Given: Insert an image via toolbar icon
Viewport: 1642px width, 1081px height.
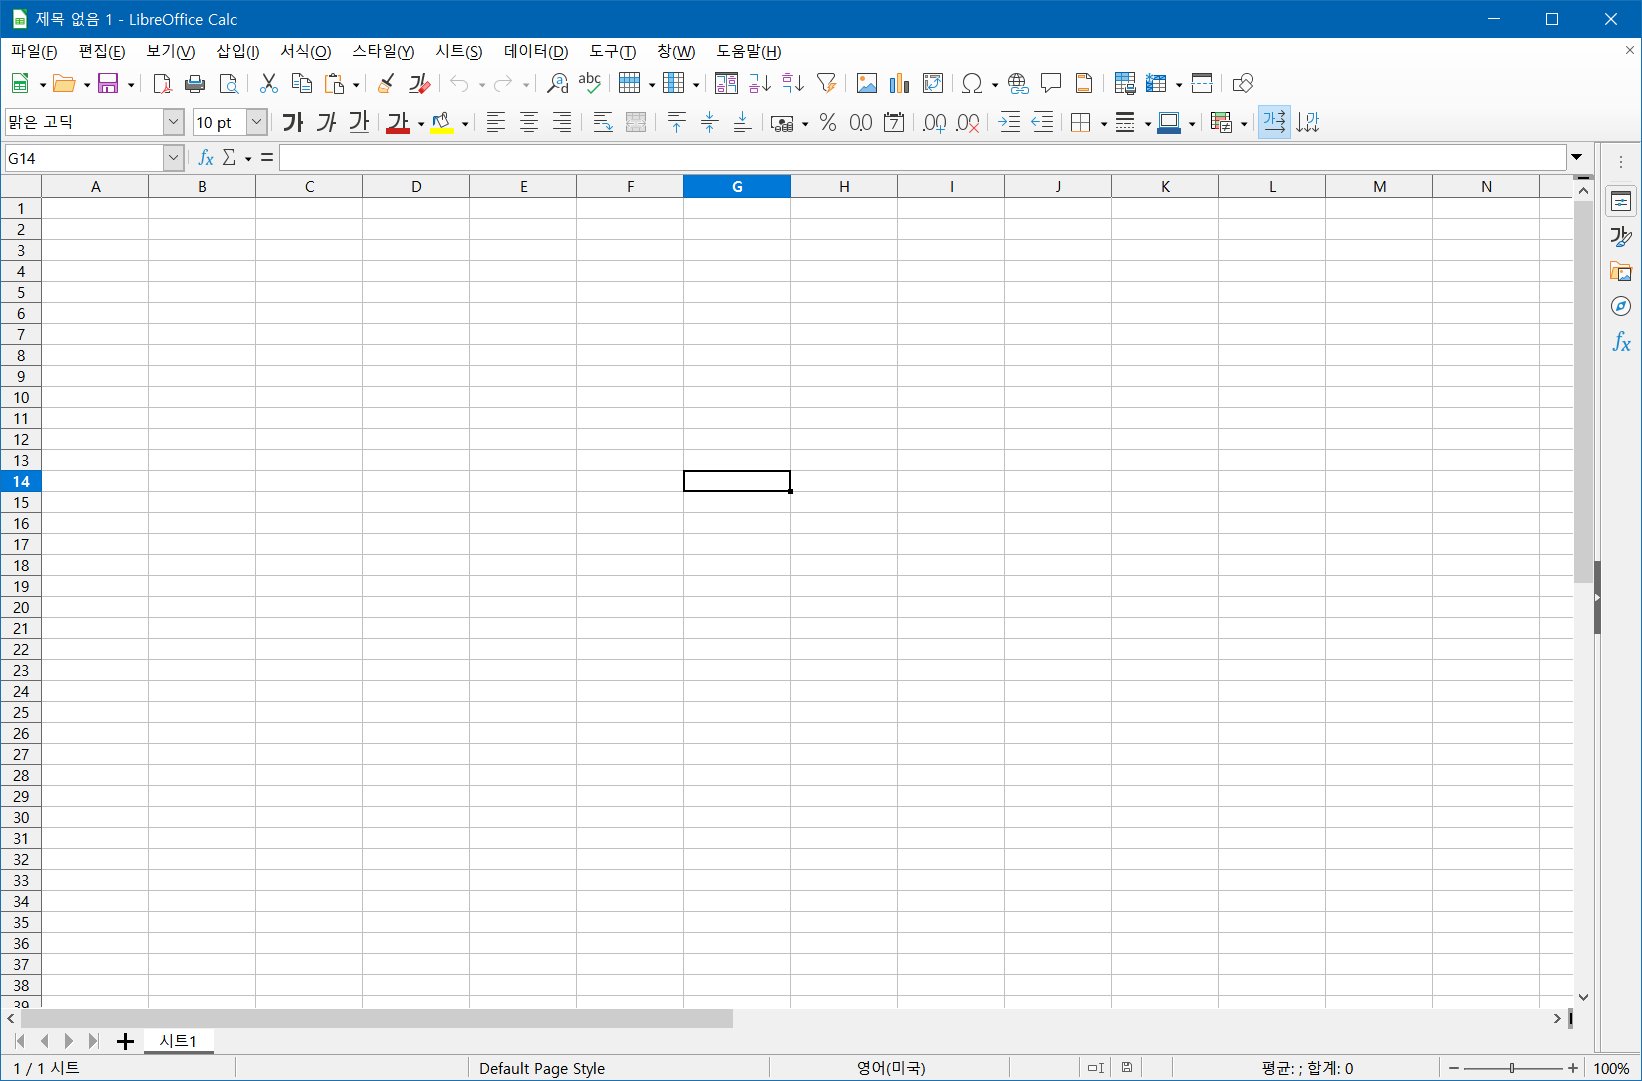Looking at the screenshot, I should 867,83.
